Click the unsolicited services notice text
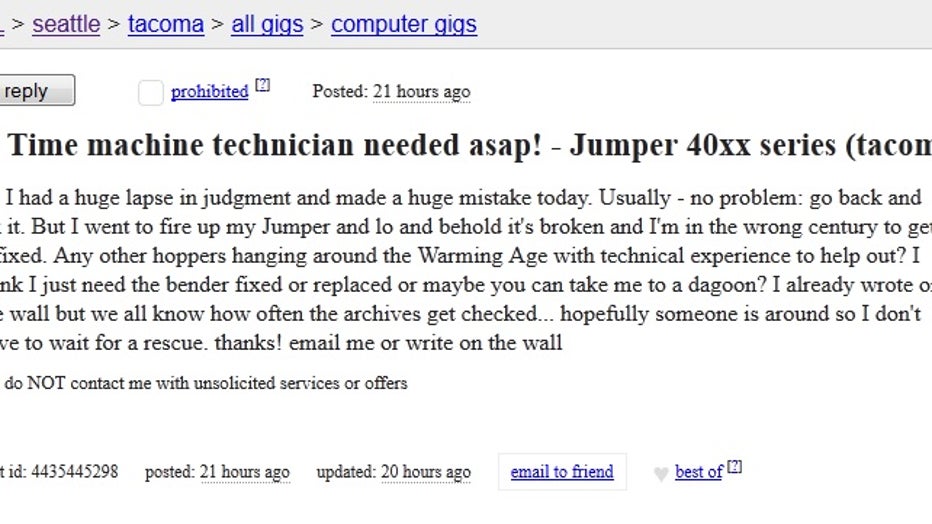The image size is (932, 524). tap(206, 383)
